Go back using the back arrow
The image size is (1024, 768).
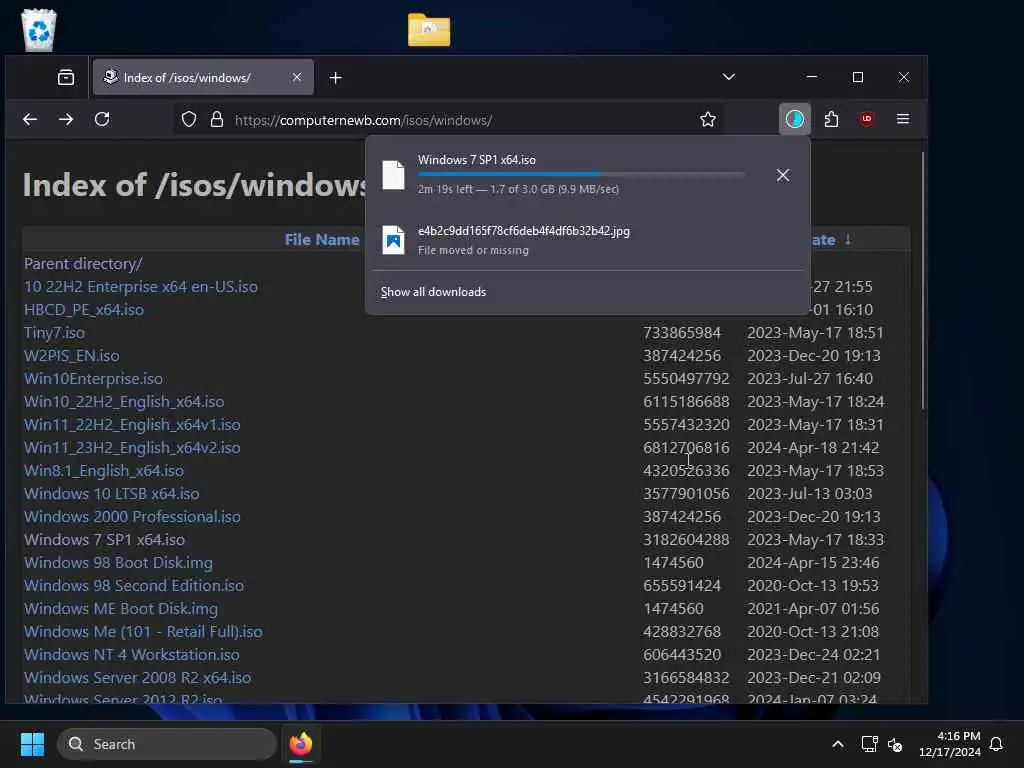click(x=30, y=119)
